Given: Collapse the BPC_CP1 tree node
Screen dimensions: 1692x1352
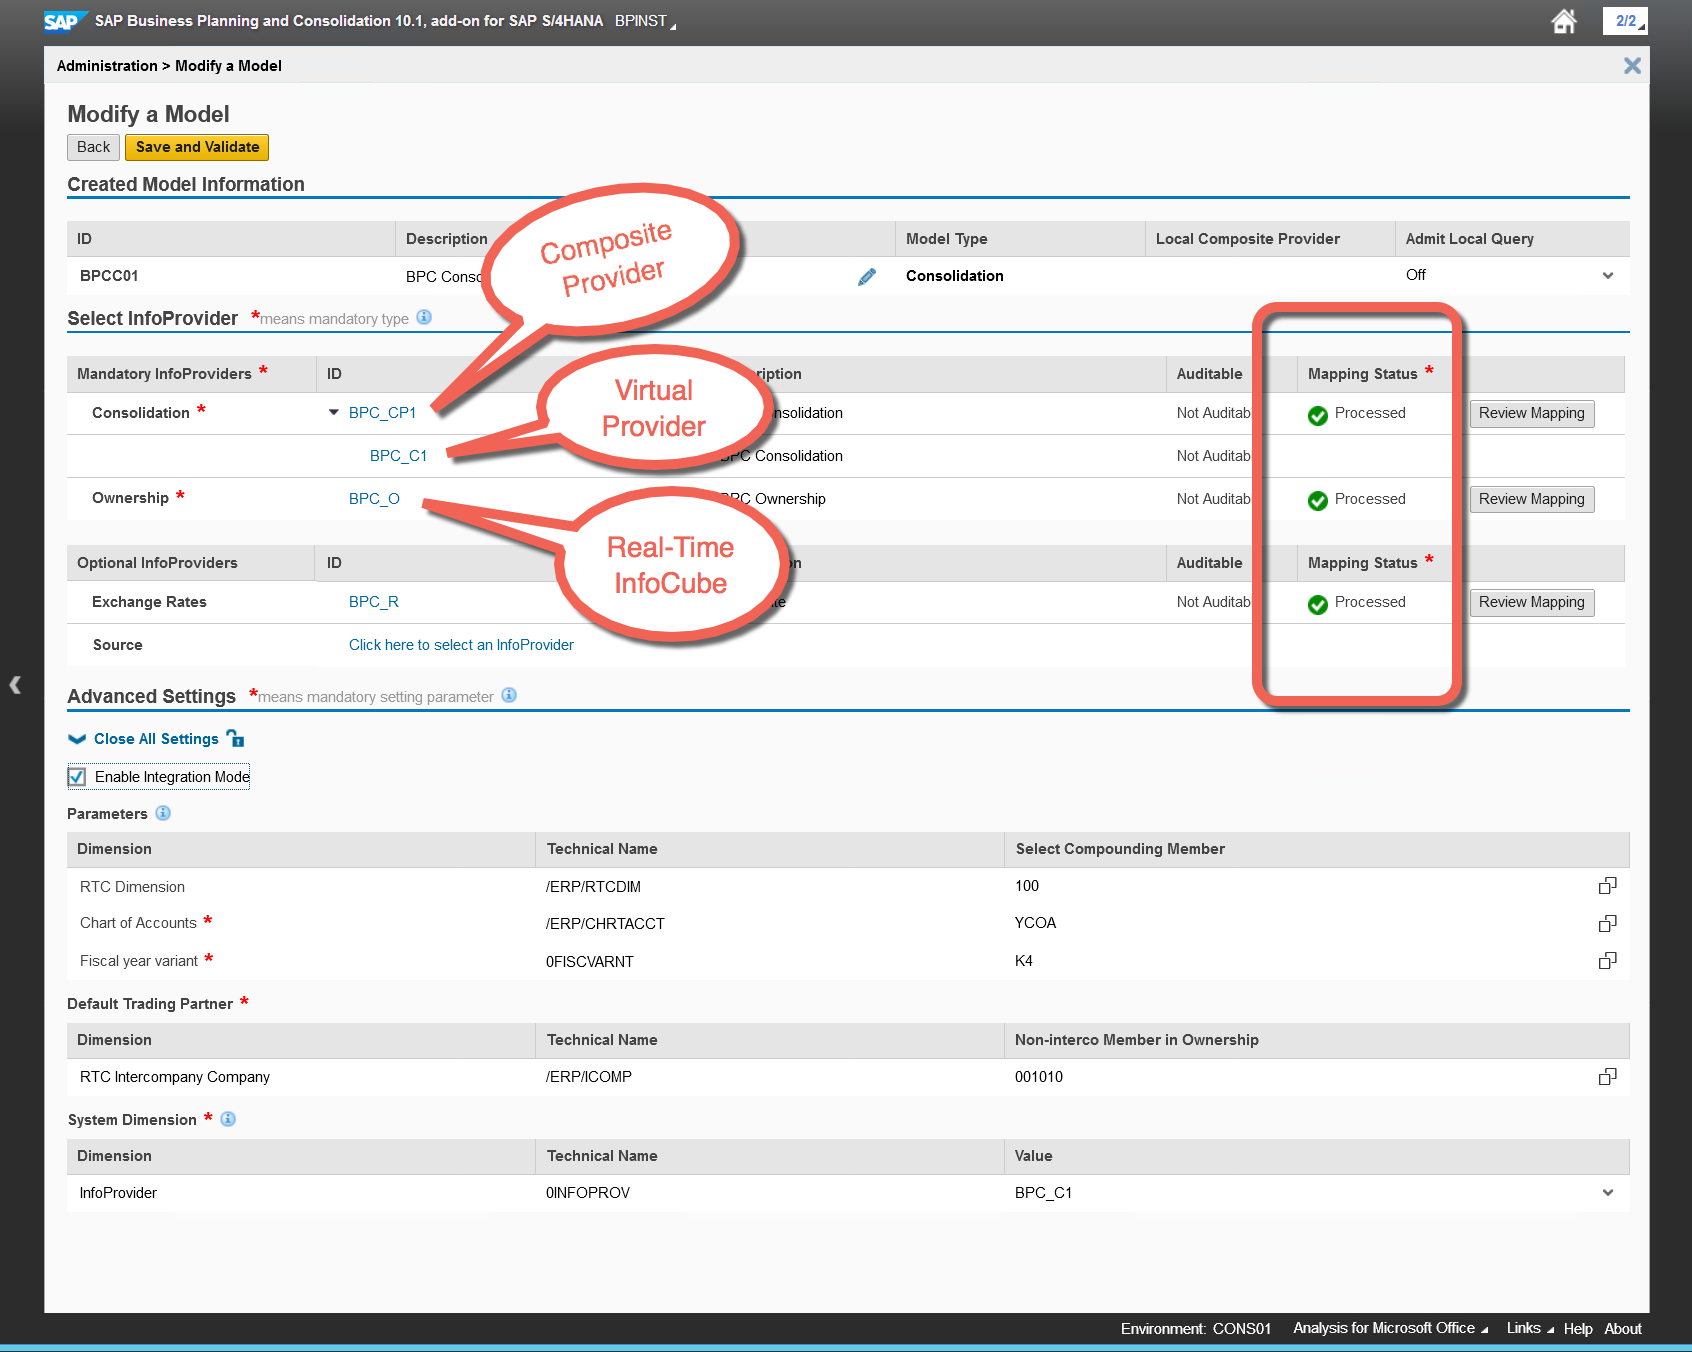Looking at the screenshot, I should 334,413.
